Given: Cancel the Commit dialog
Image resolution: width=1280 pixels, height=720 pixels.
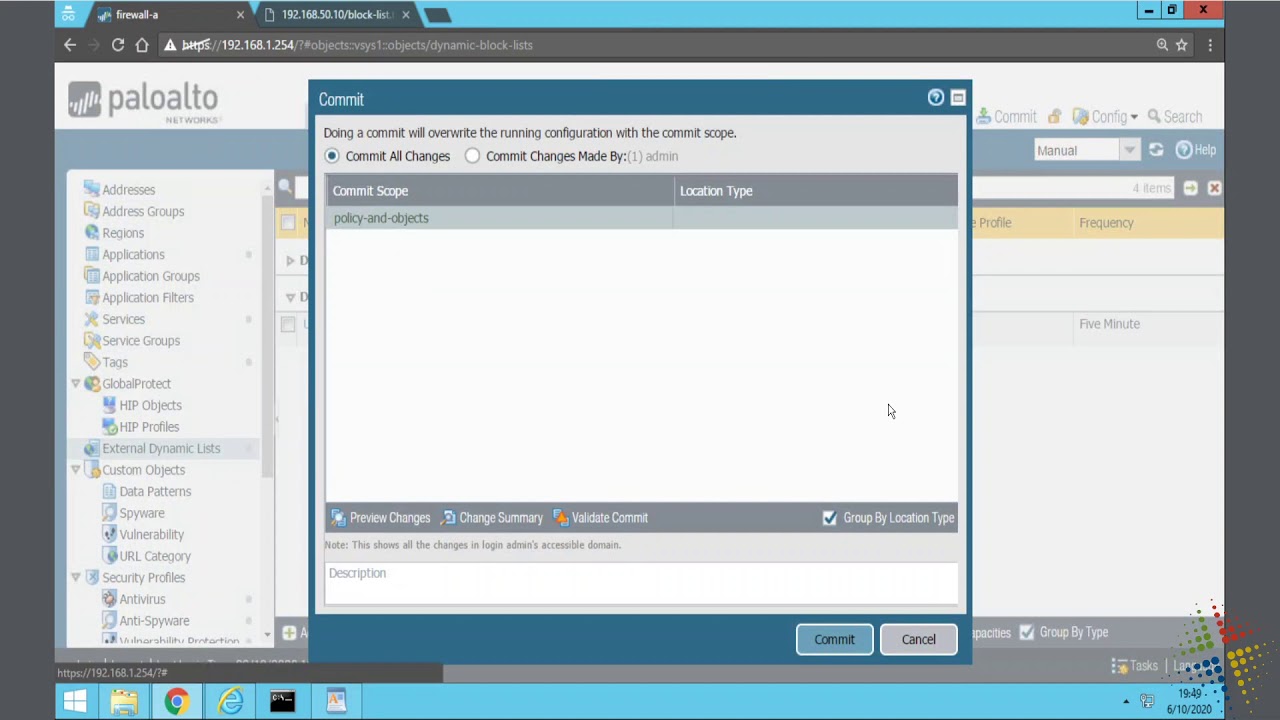Looking at the screenshot, I should click(918, 639).
